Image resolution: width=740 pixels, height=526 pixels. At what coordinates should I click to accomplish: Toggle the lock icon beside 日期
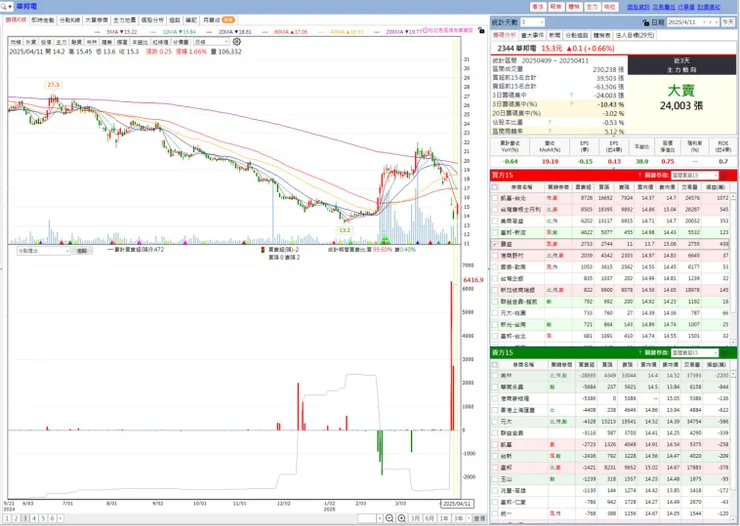(646, 22)
